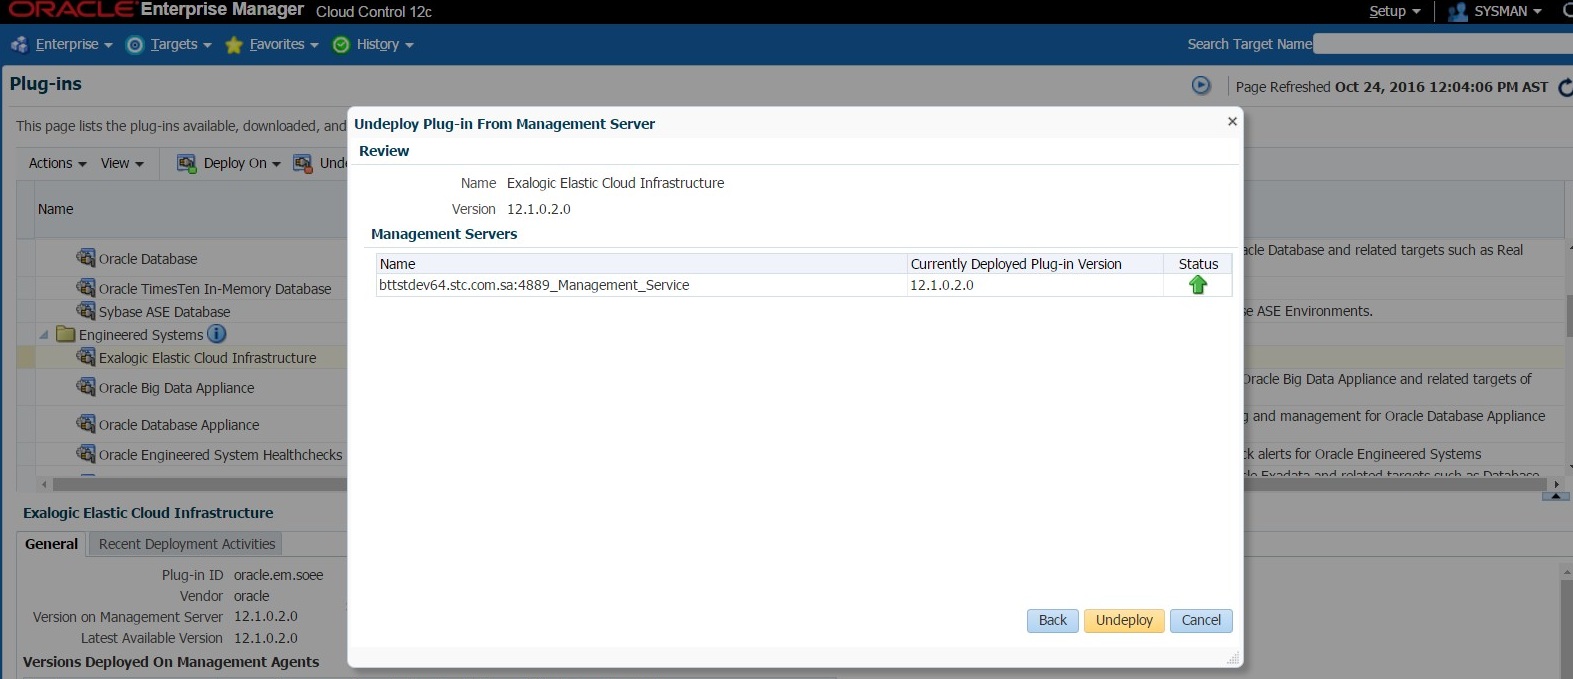Click the scroll left arrow of plug-ins table
The width and height of the screenshot is (1573, 679).
(x=43, y=484)
